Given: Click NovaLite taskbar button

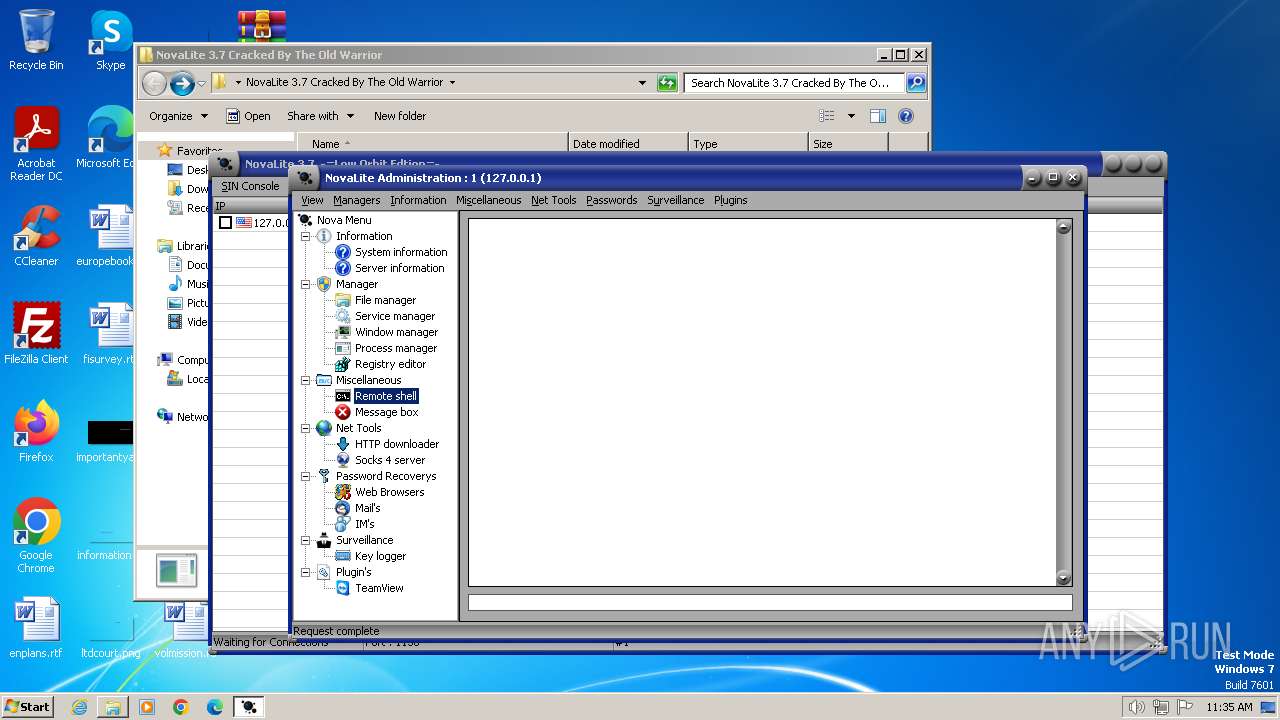Looking at the screenshot, I should 249,707.
